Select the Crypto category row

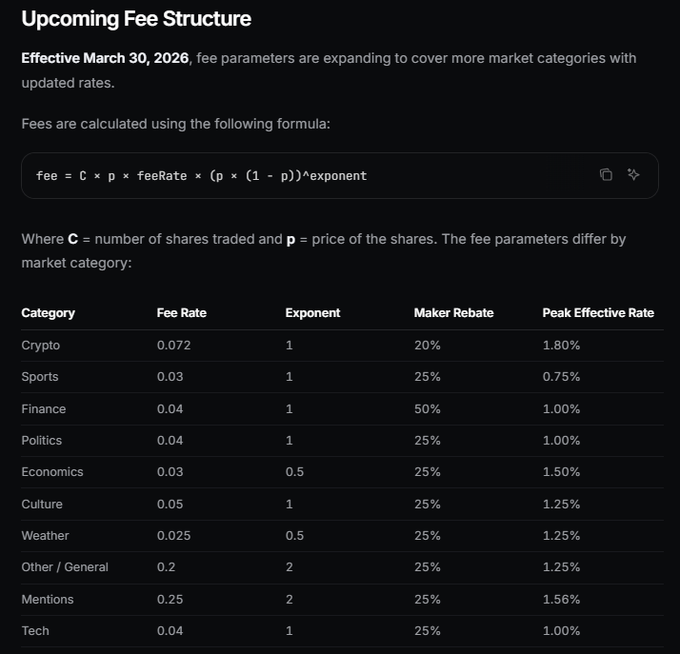tap(41, 345)
